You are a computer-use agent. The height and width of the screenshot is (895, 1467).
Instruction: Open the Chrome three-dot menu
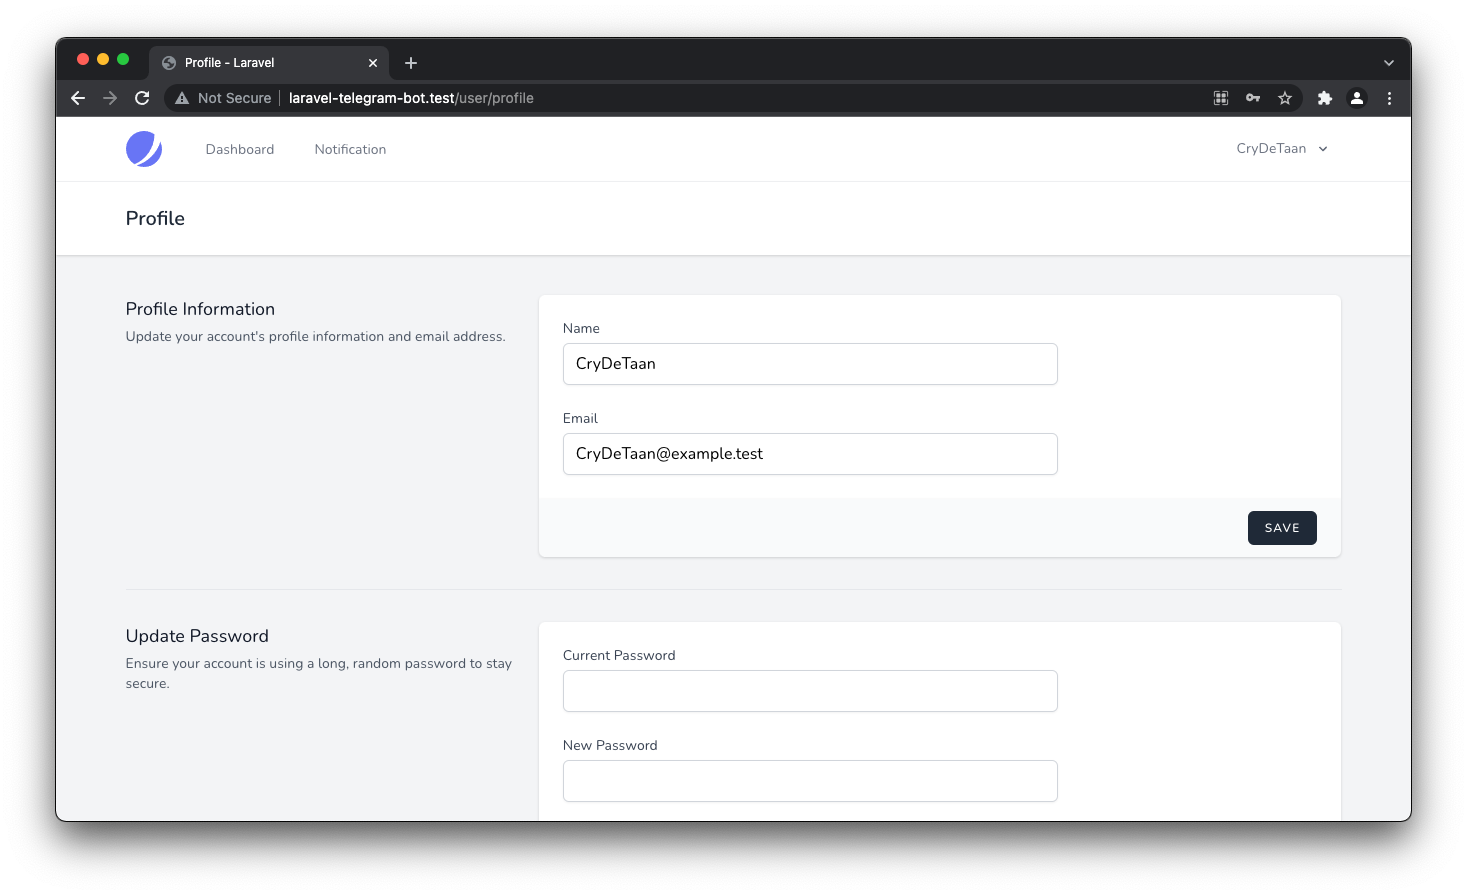pyautogui.click(x=1389, y=98)
